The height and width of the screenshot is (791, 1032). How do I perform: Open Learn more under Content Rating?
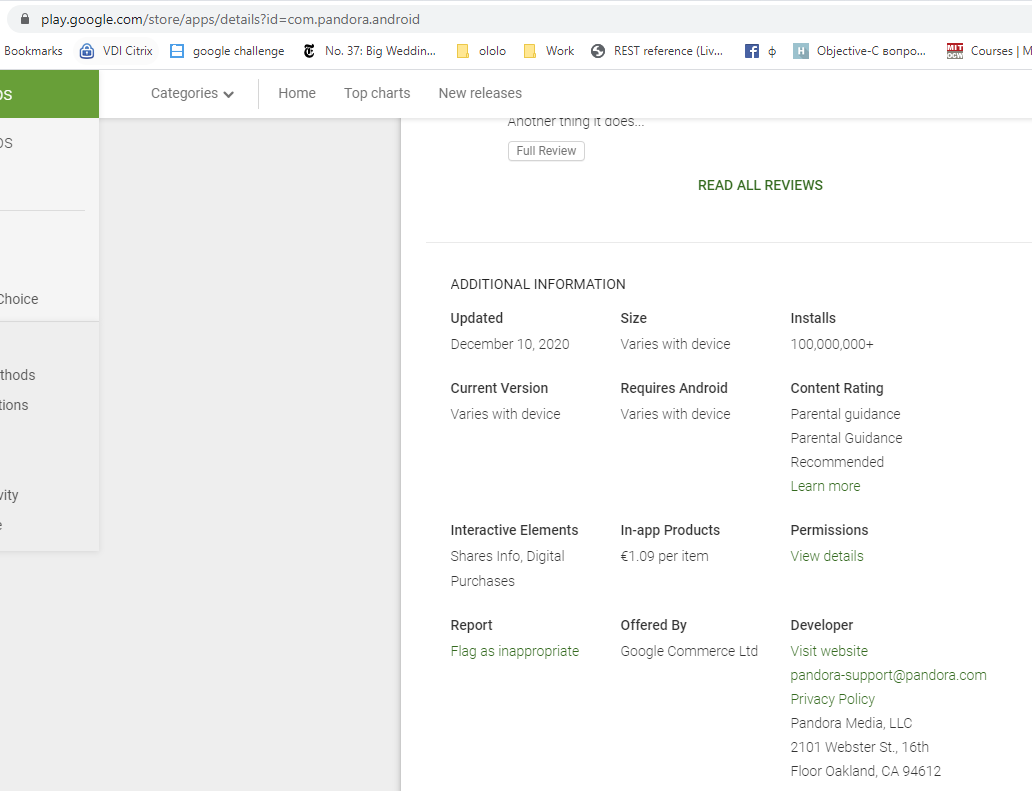(x=825, y=486)
